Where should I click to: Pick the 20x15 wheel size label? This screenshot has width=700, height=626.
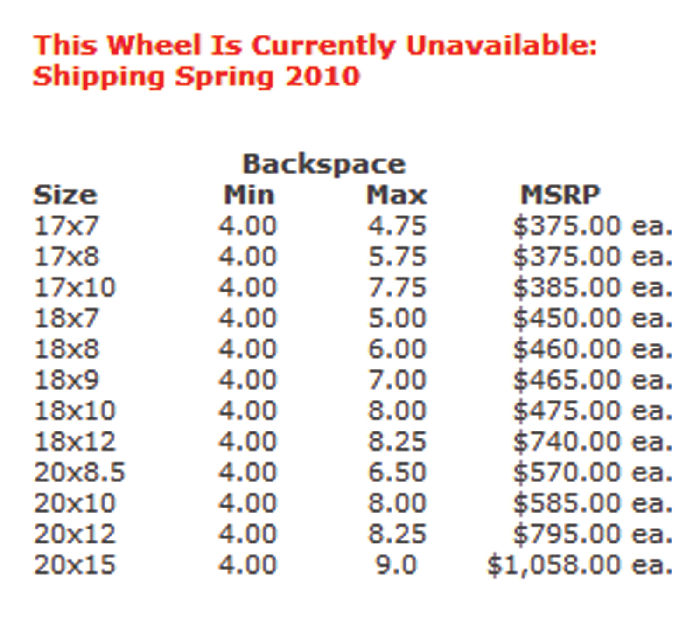pyautogui.click(x=74, y=564)
